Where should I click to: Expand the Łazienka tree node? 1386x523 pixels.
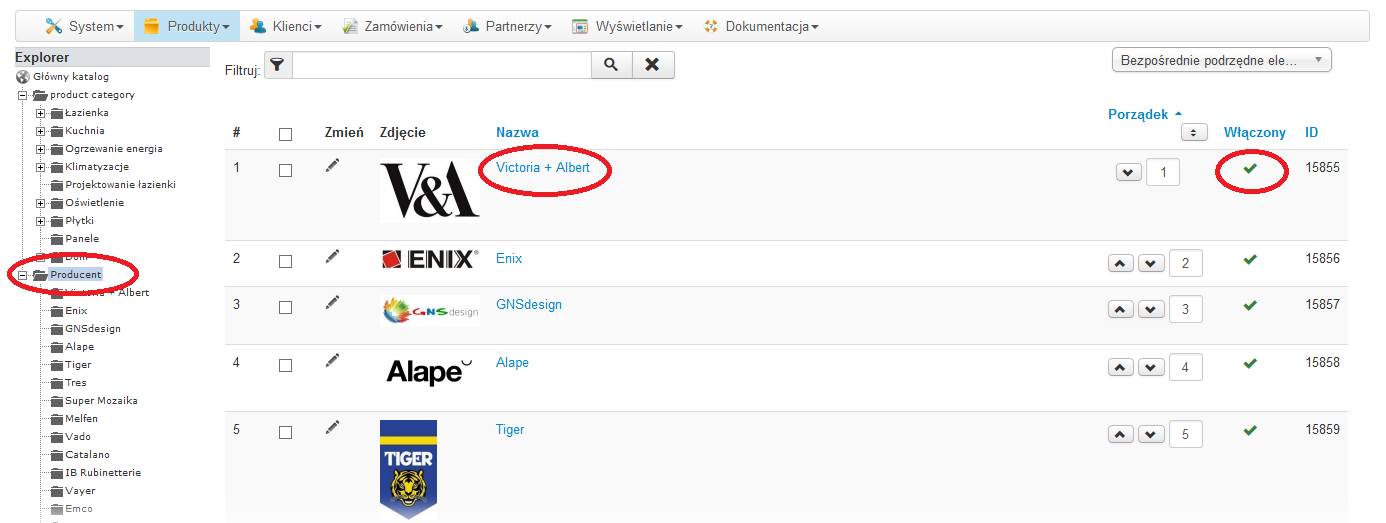pos(41,113)
